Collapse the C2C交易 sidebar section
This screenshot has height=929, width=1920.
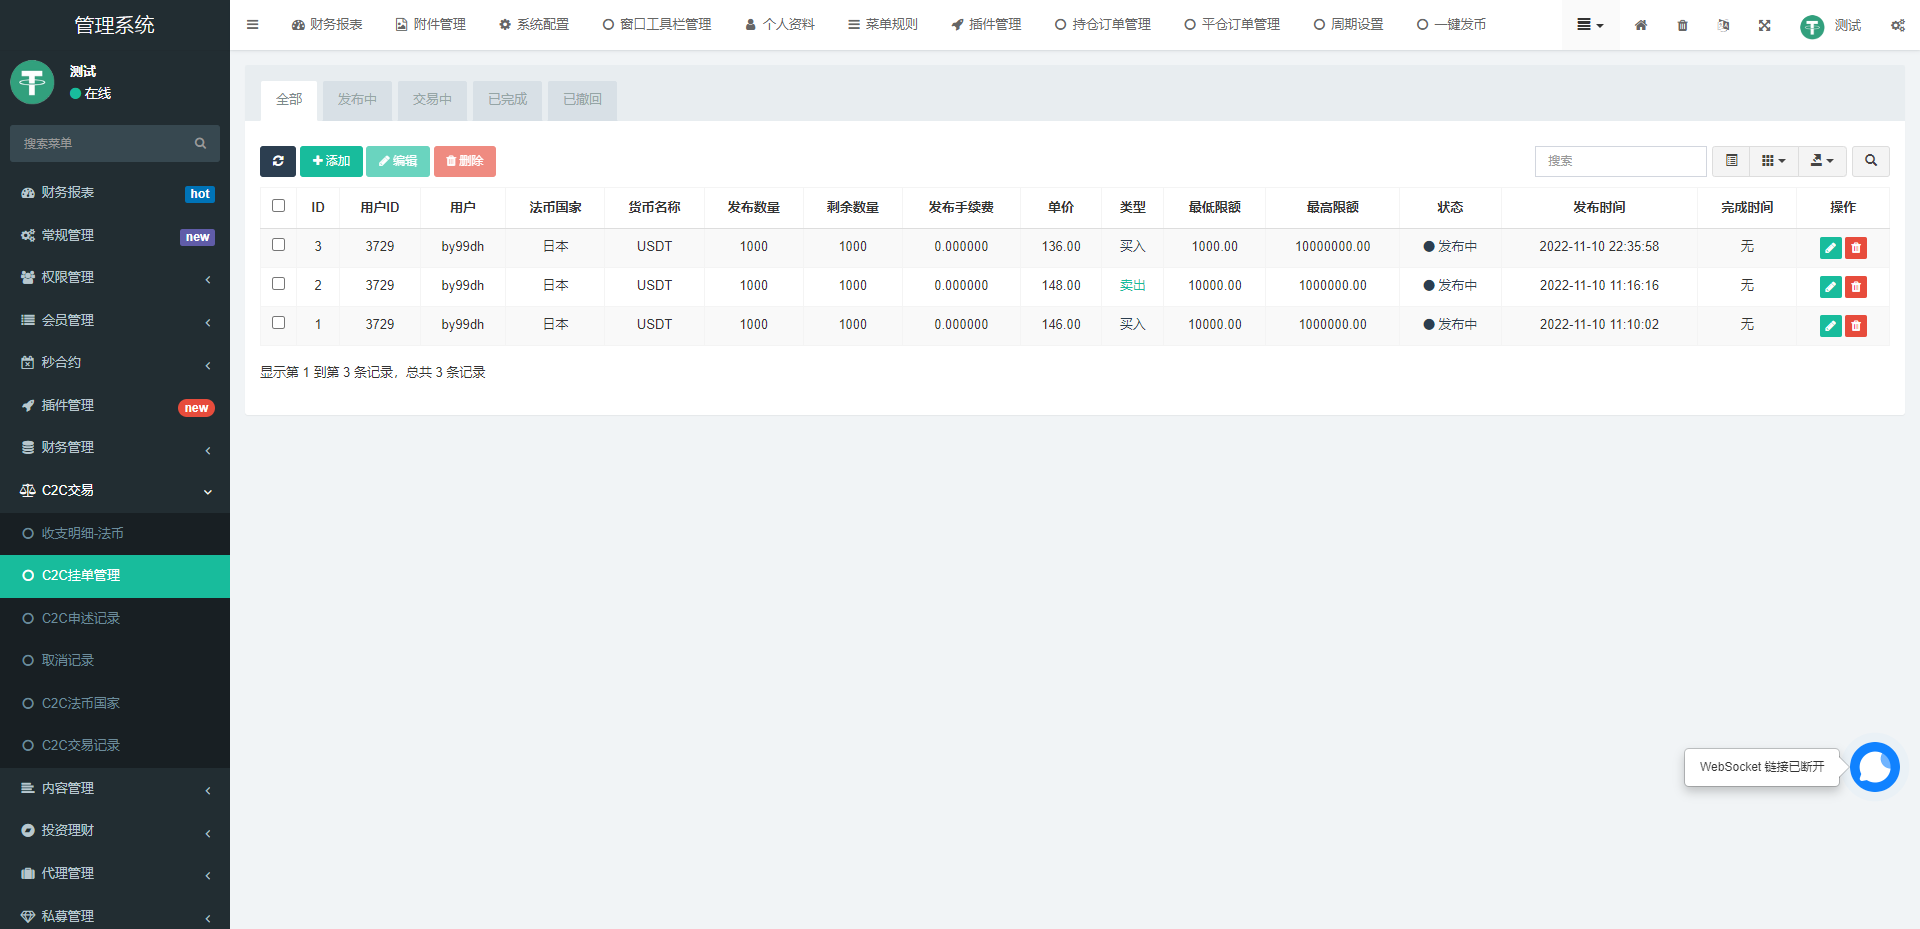pyautogui.click(x=115, y=491)
